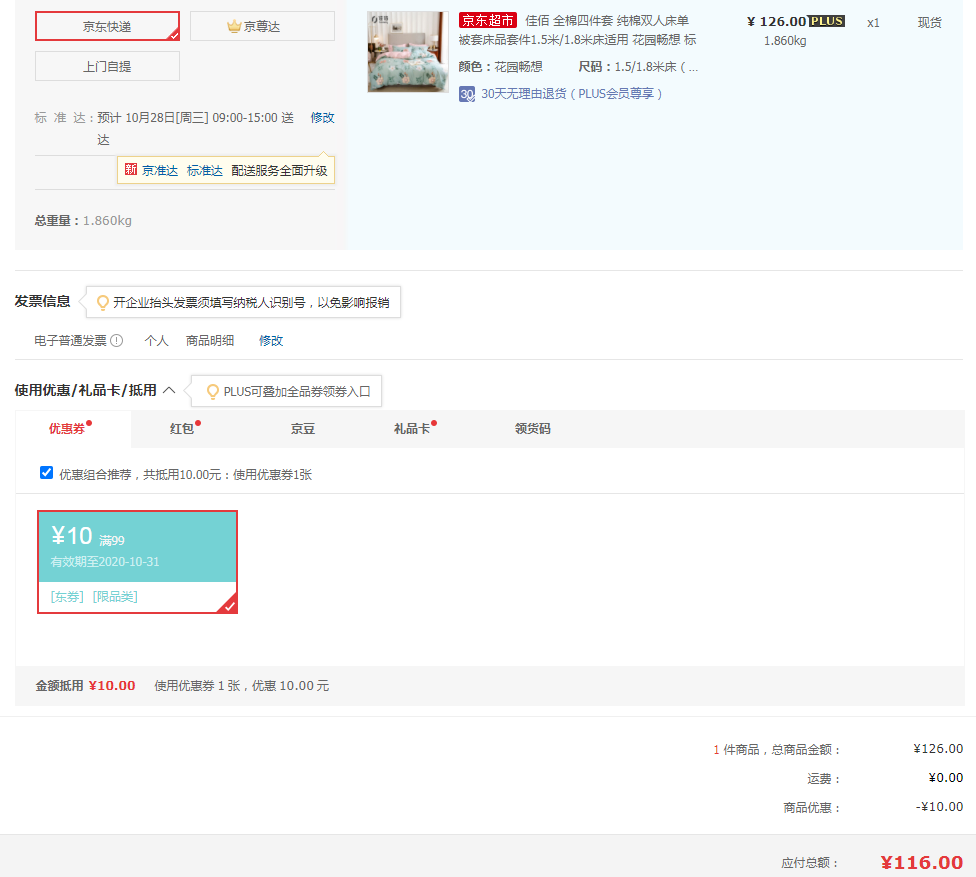
Task: Click the crown icon on 京尊达
Action: (234, 26)
